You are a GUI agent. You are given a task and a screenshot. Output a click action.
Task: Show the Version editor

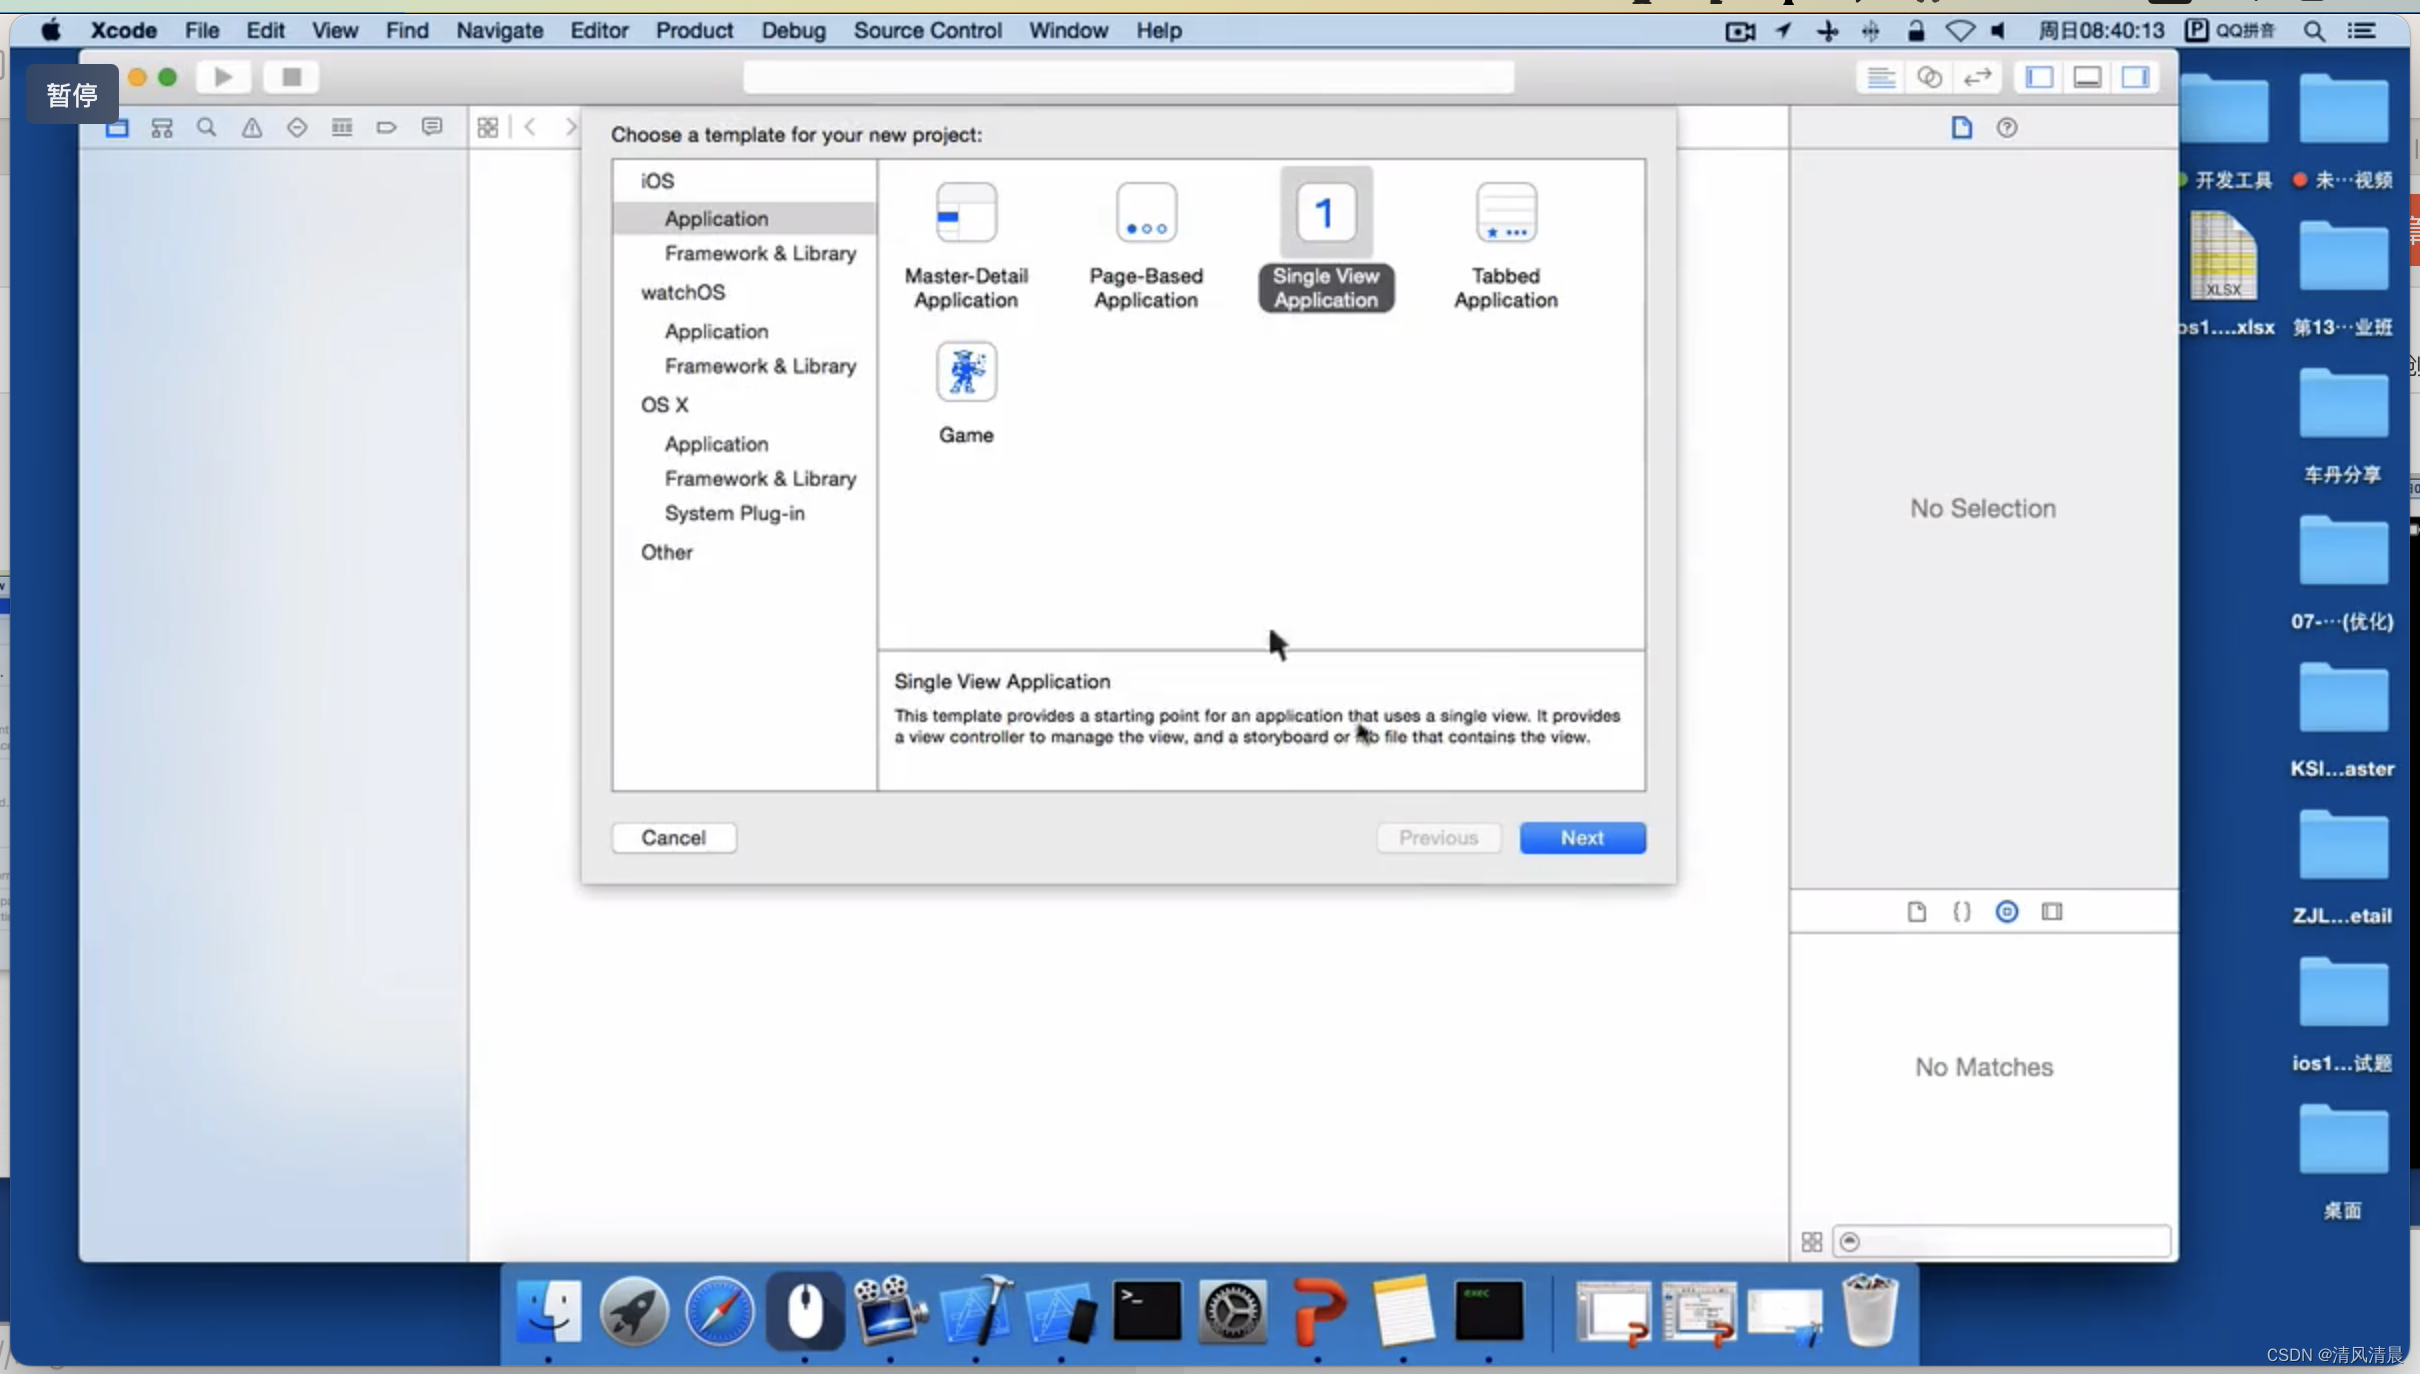click(1977, 77)
